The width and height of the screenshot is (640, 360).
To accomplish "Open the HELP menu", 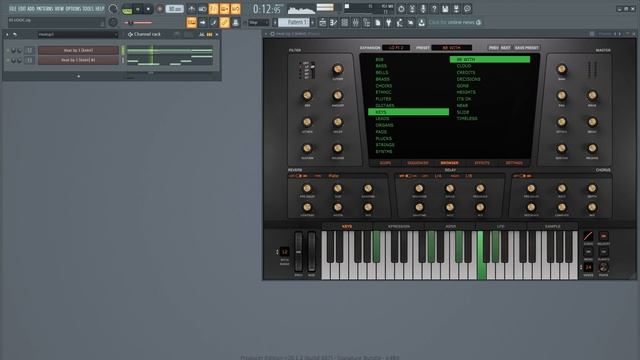I will [x=100, y=9].
